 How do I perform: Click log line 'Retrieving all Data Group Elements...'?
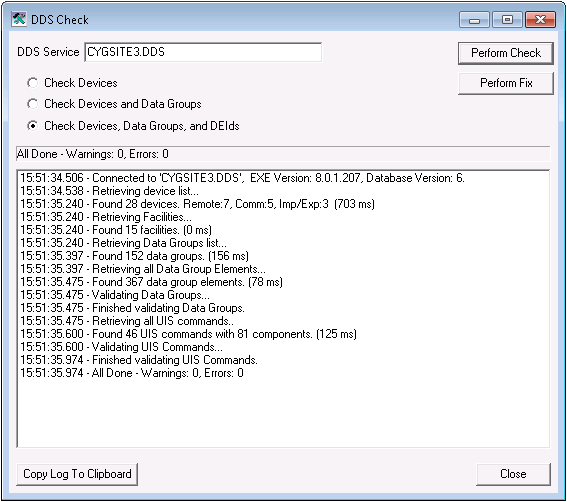click(143, 269)
